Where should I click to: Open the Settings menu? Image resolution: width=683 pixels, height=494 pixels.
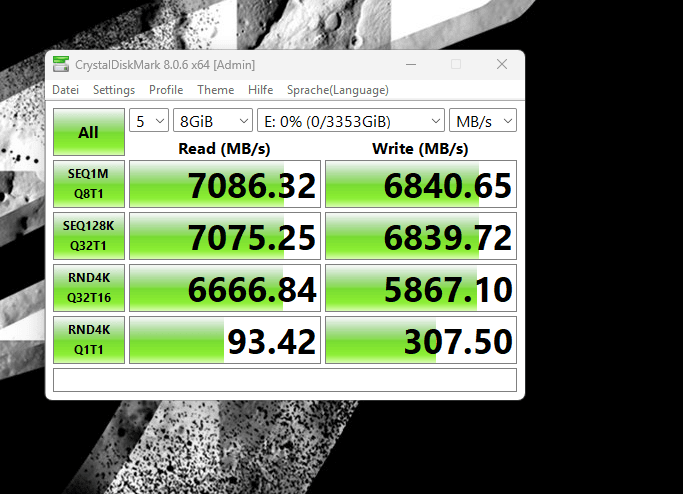114,90
